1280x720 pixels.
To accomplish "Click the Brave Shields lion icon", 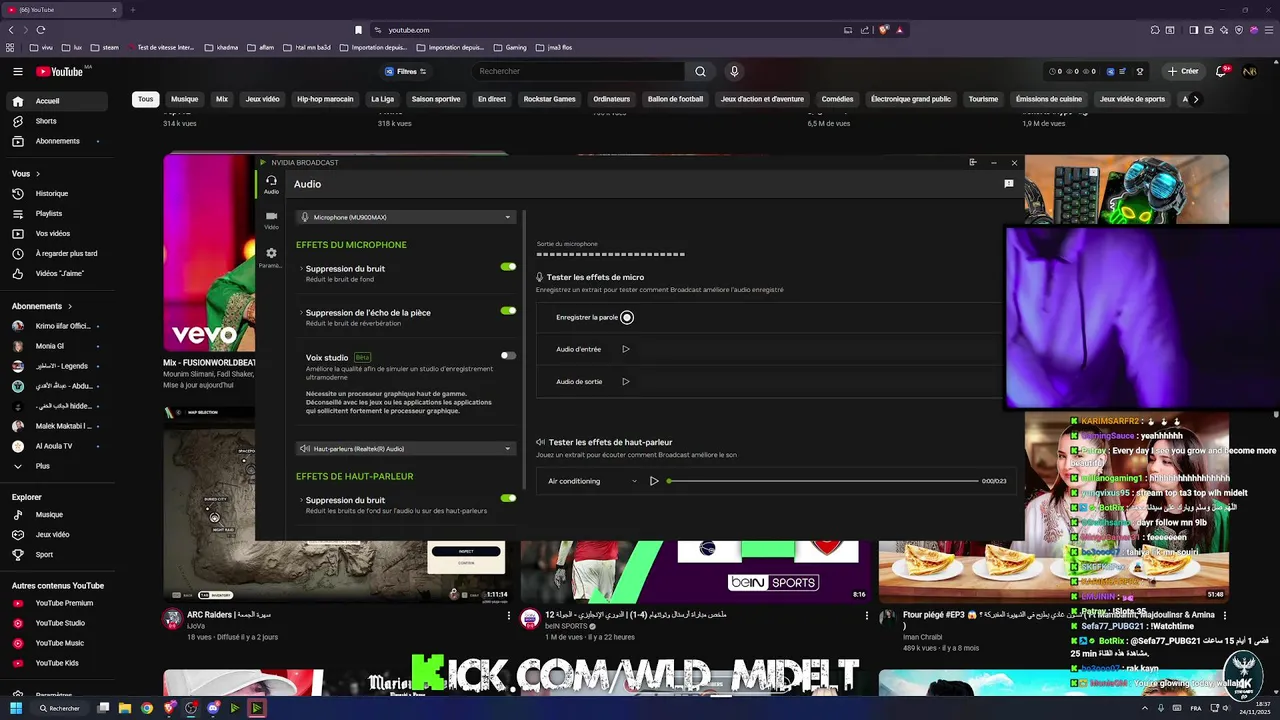I will (884, 30).
